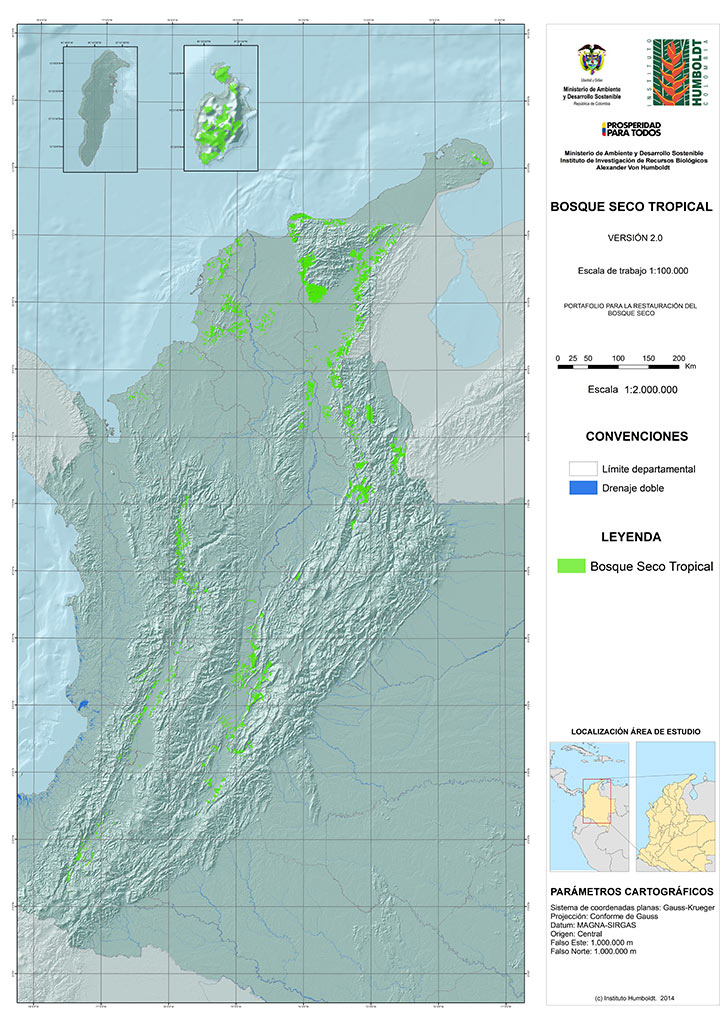Screen dimensions: 720x1019
Task: Click the red study area rectangle
Action: click(x=596, y=800)
